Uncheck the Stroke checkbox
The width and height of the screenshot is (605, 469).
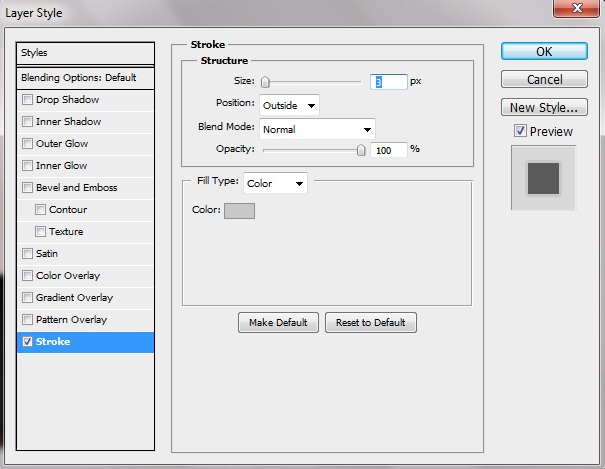[27, 341]
